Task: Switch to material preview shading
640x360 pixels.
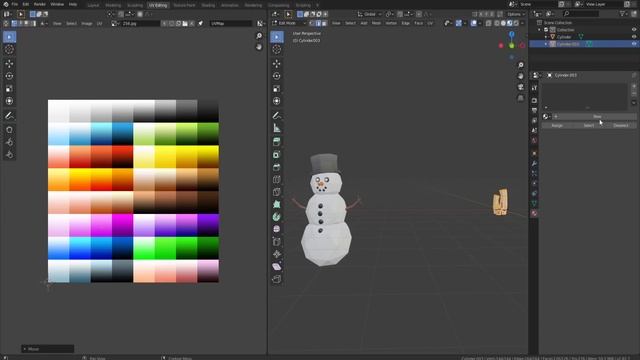Action: [509, 23]
